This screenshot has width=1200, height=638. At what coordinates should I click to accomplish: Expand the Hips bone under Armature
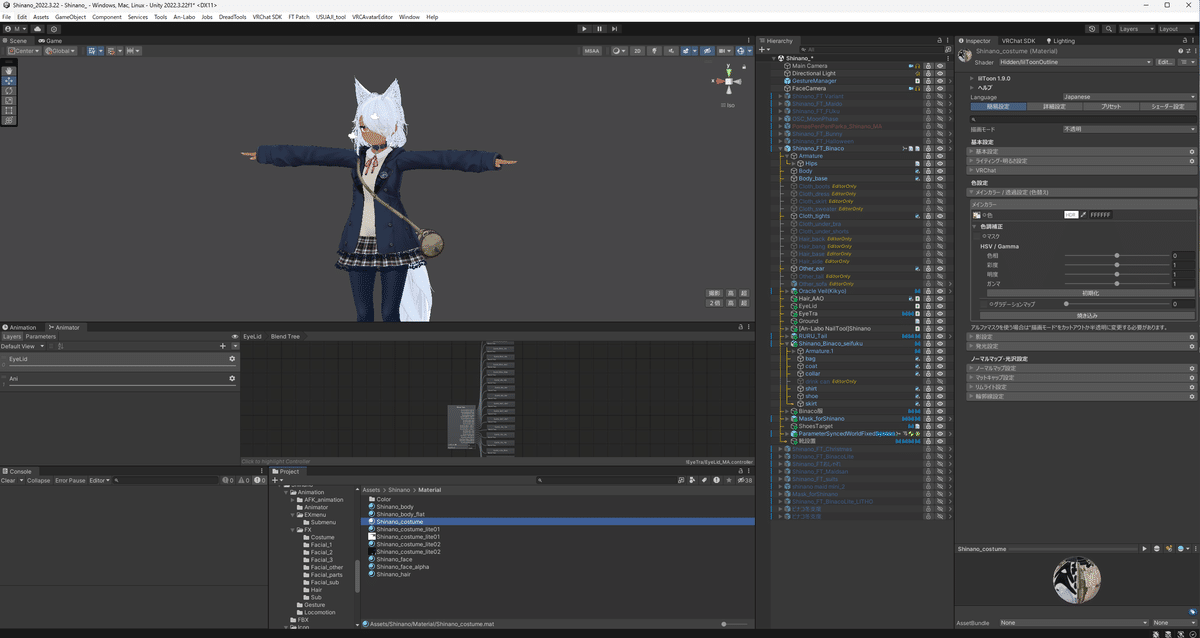[793, 163]
